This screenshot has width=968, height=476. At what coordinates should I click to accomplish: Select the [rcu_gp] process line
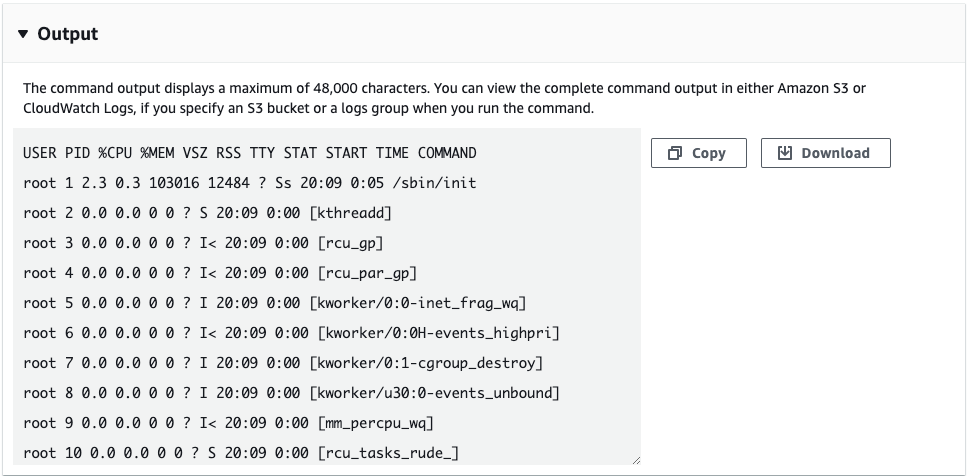203,243
